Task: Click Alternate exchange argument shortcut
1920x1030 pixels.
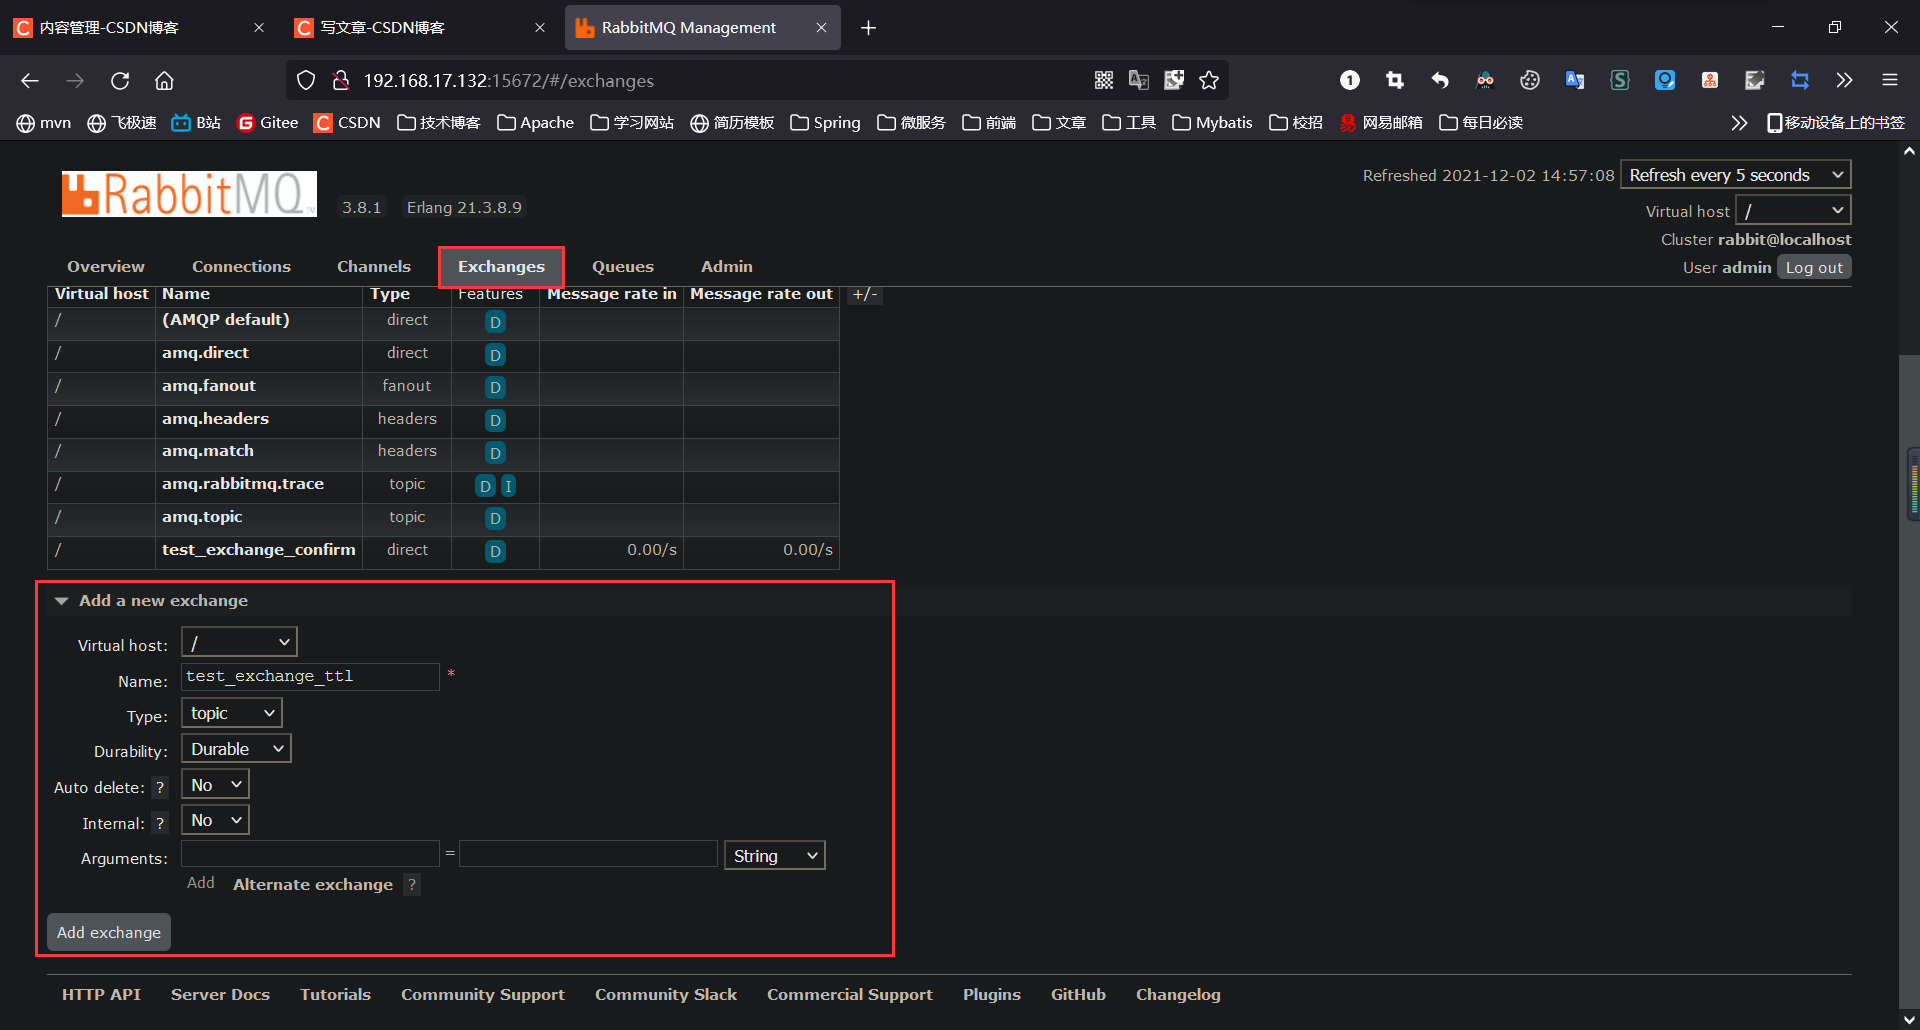Action: pos(313,885)
